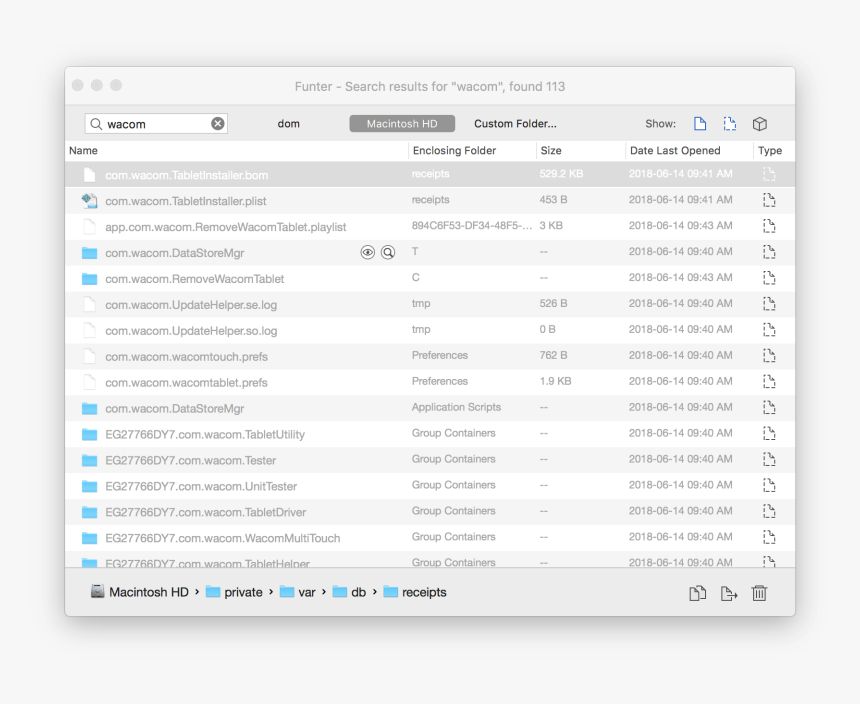Screen dimensions: 860x704
Task: Select com.wacom.TabletInstaller.bom row
Action: pos(430,174)
